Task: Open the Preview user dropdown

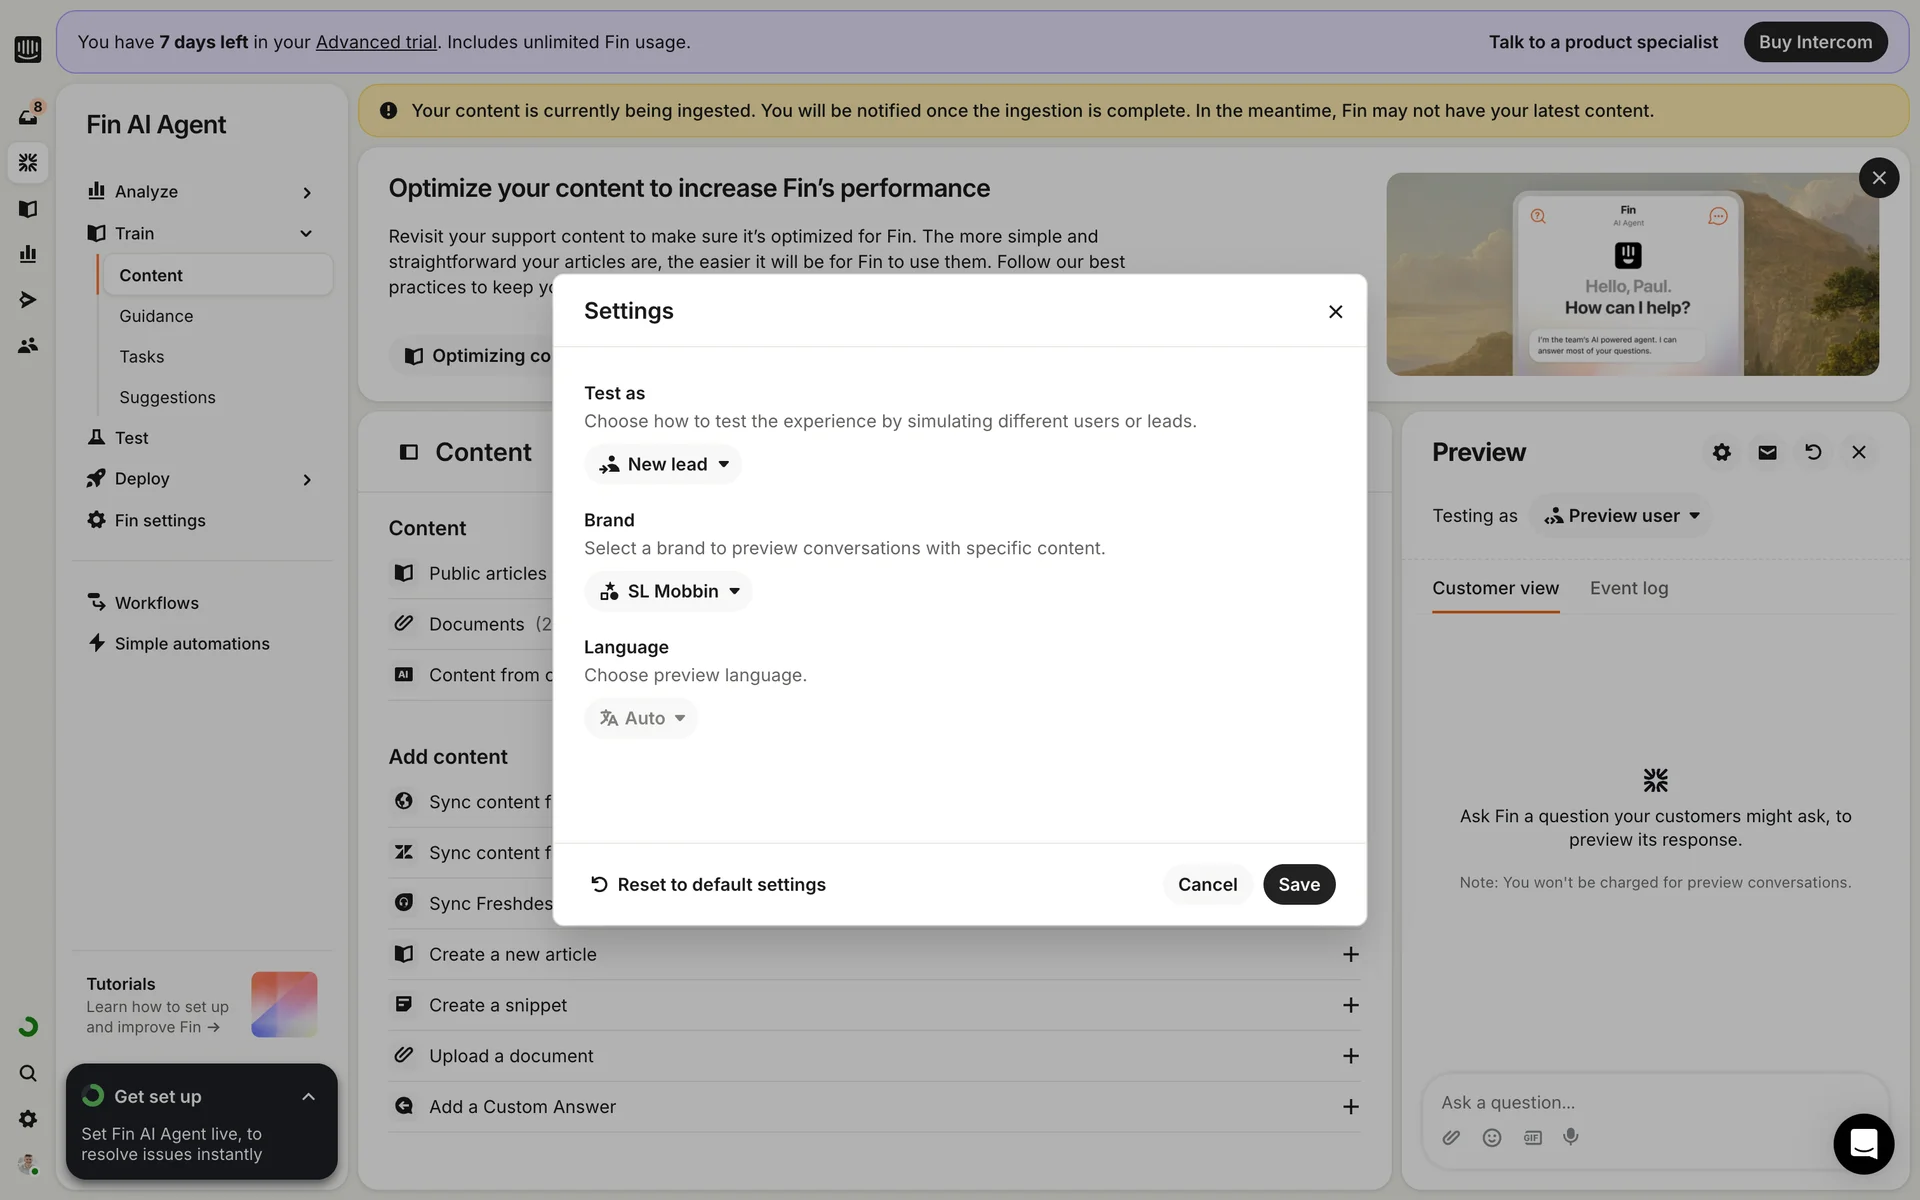Action: coord(1621,516)
